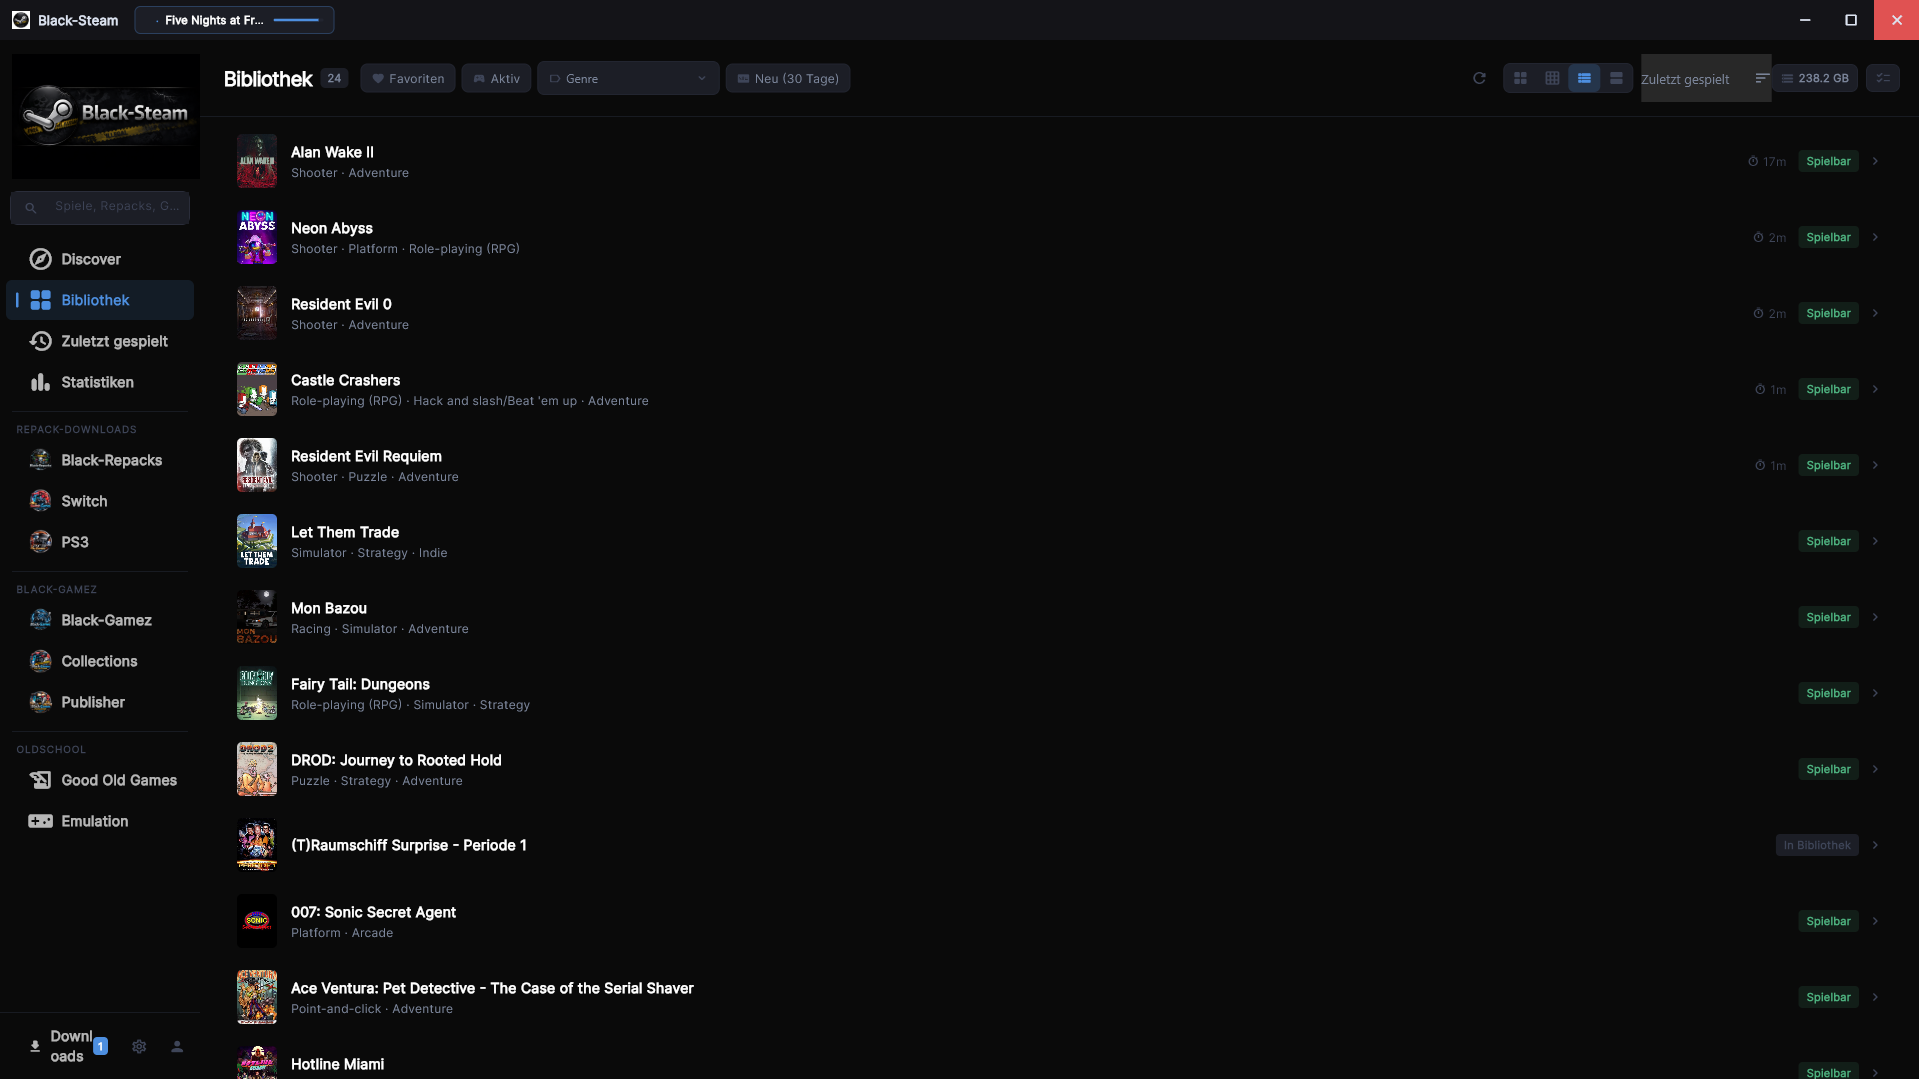Open the DROD: Journey to Rooted Hold title

coord(396,760)
